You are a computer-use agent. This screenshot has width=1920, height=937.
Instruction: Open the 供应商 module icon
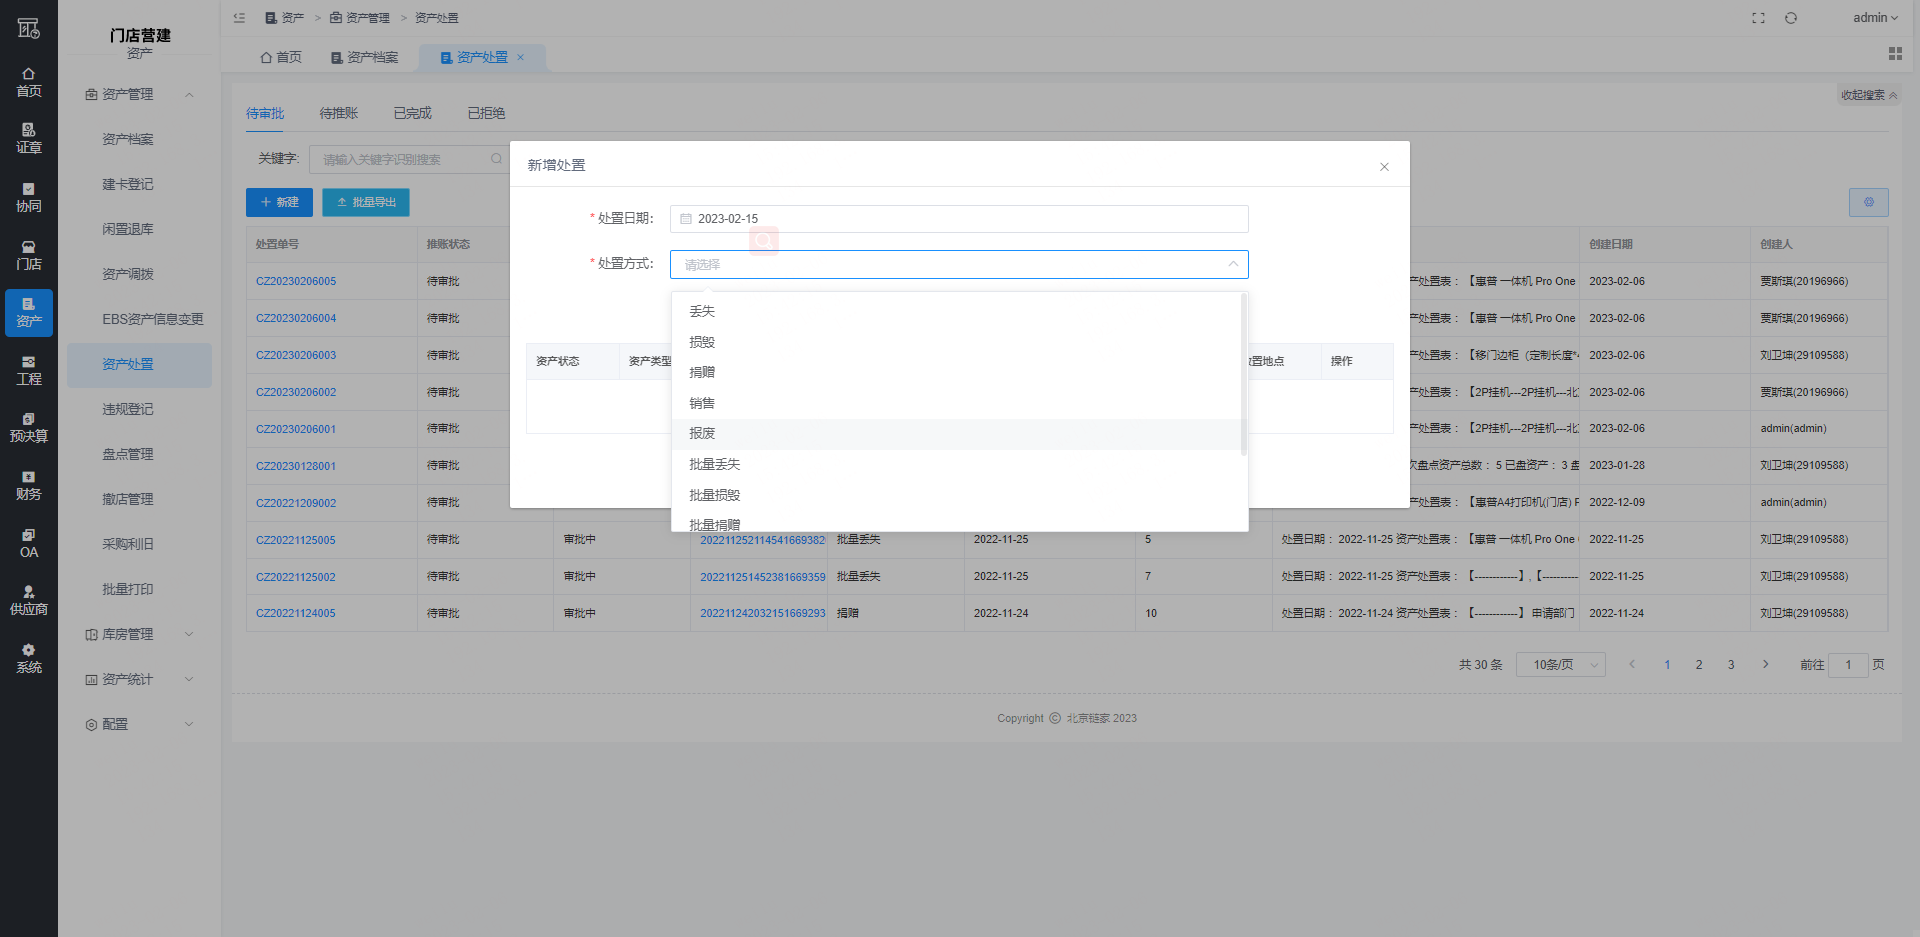pyautogui.click(x=28, y=600)
